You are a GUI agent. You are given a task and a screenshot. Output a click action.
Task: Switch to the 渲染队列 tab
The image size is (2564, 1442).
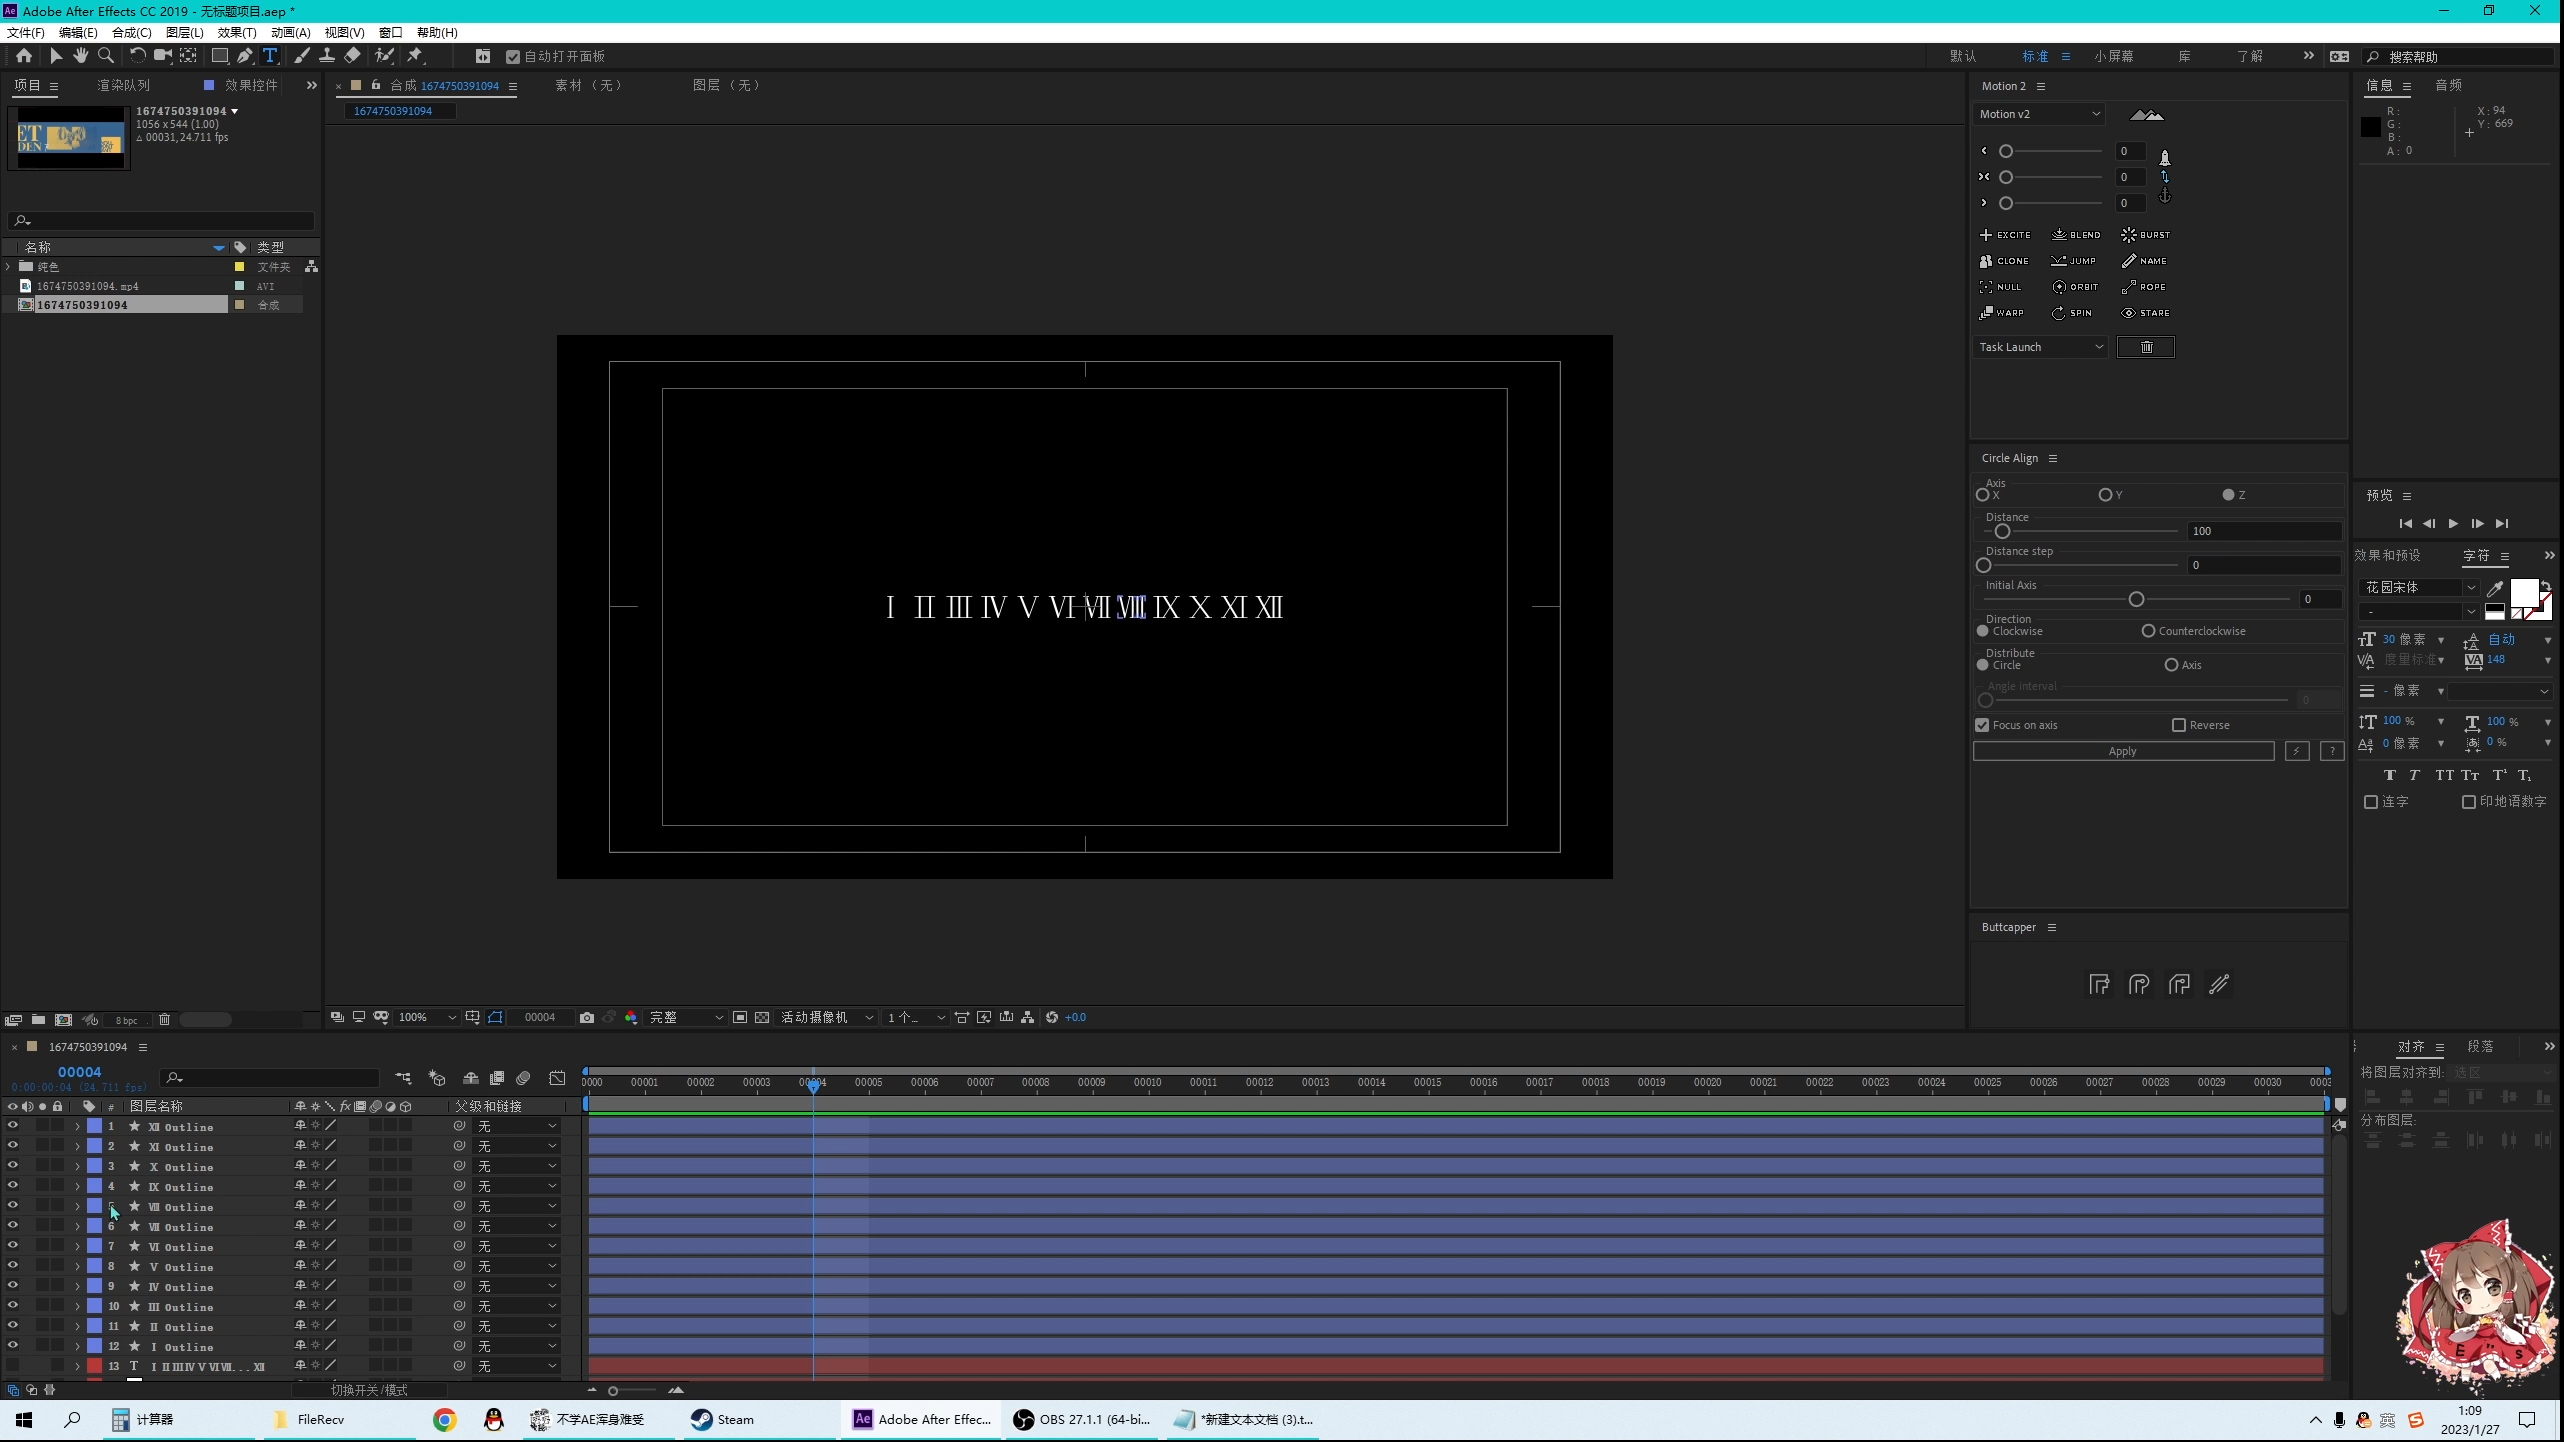tap(123, 86)
